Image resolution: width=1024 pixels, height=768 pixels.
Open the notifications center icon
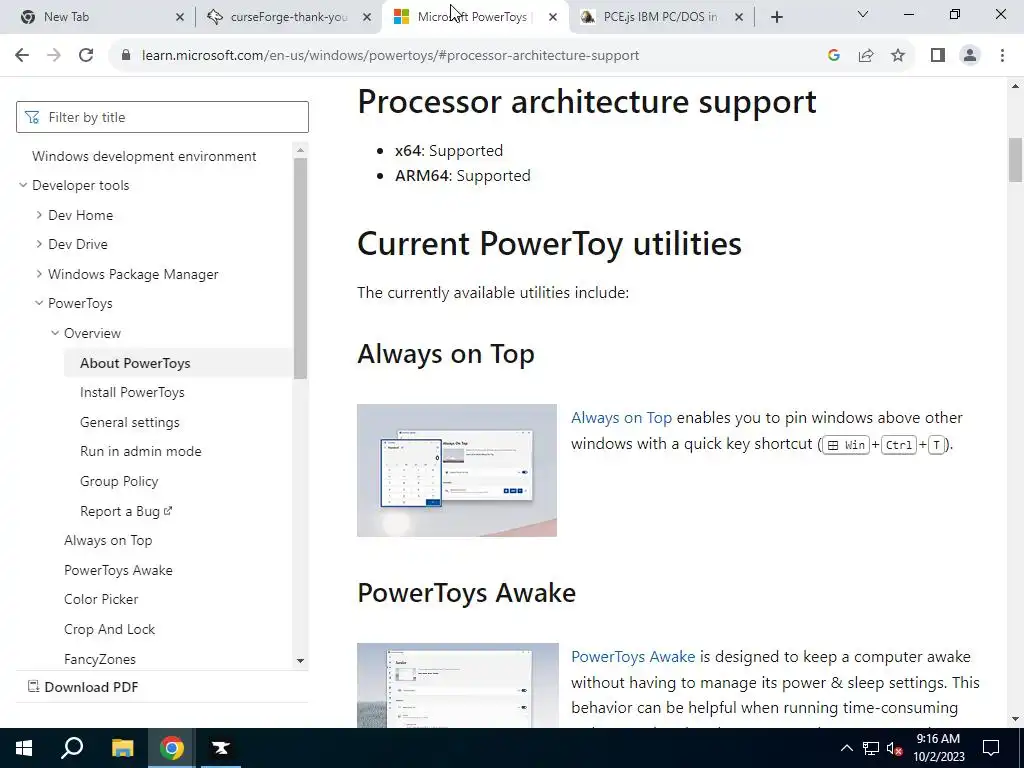coord(991,748)
